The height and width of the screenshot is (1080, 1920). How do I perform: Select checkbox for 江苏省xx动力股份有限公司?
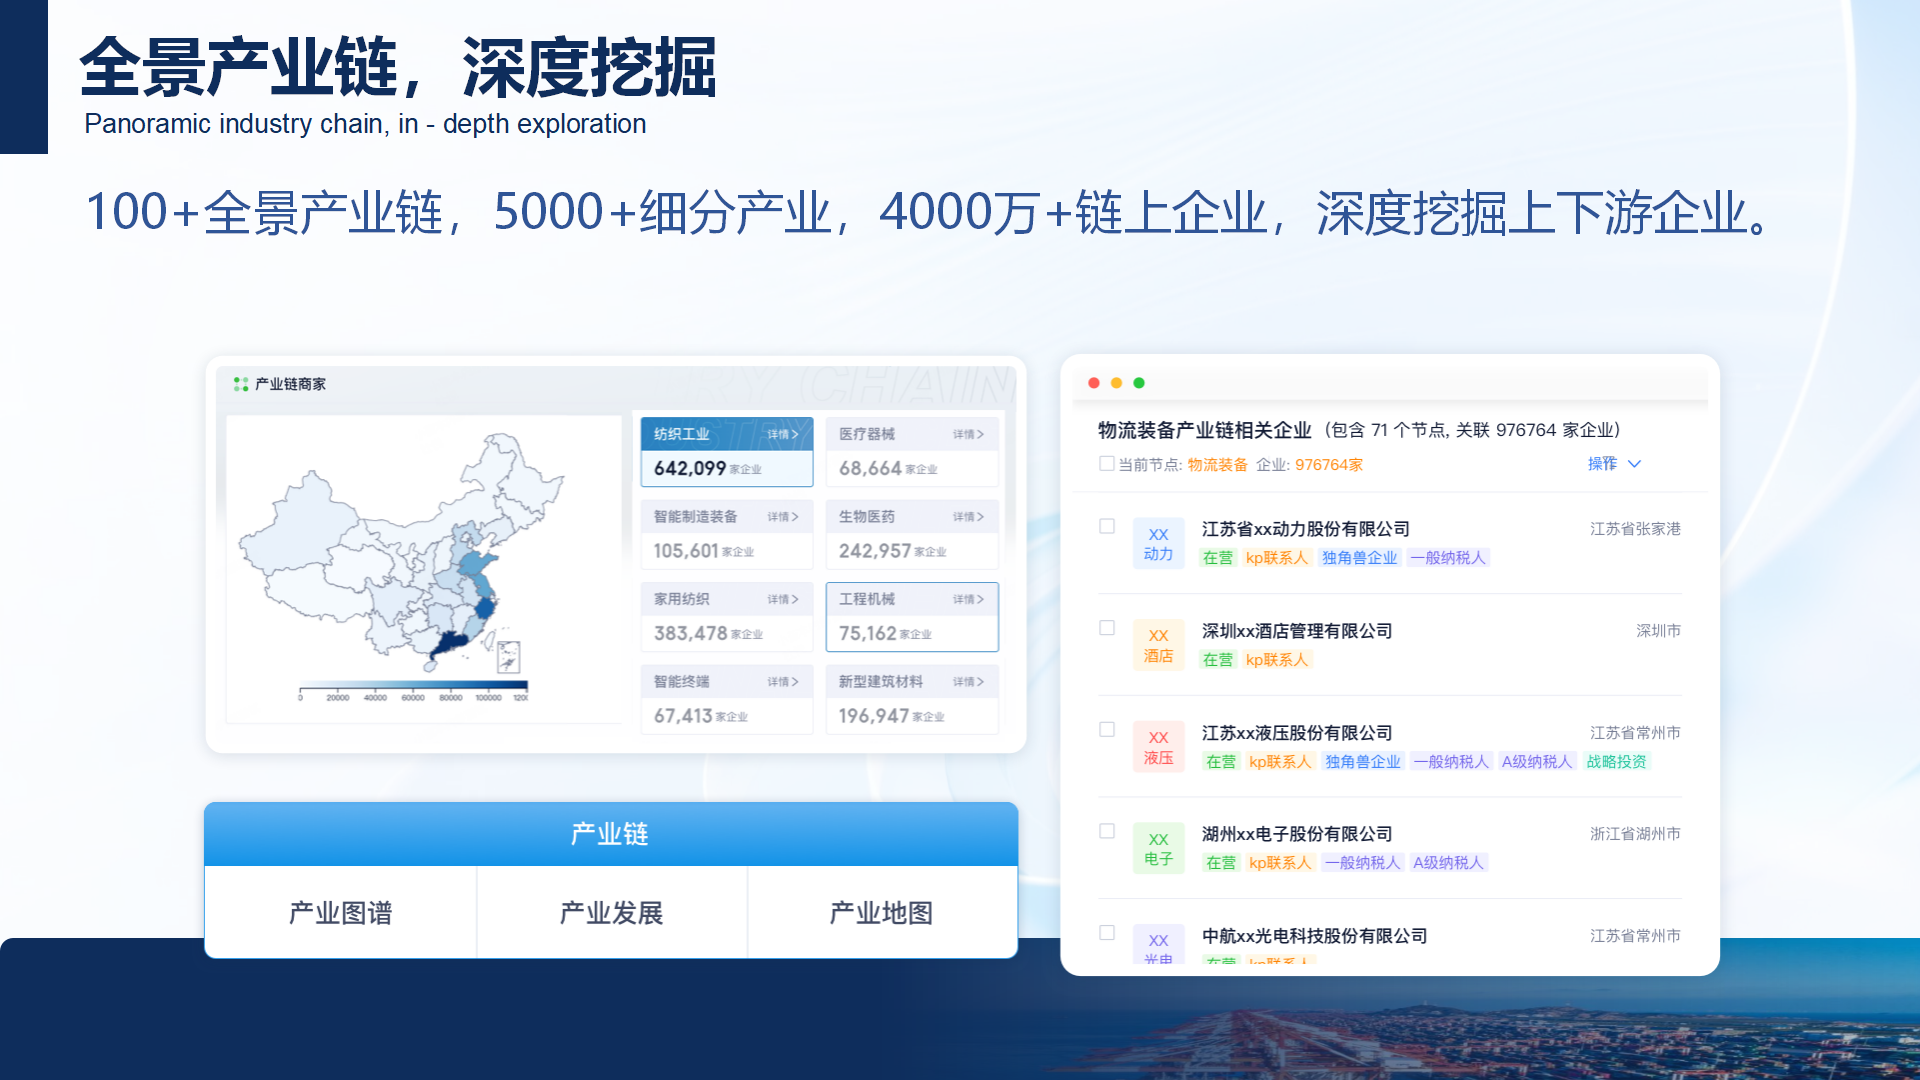(1107, 527)
